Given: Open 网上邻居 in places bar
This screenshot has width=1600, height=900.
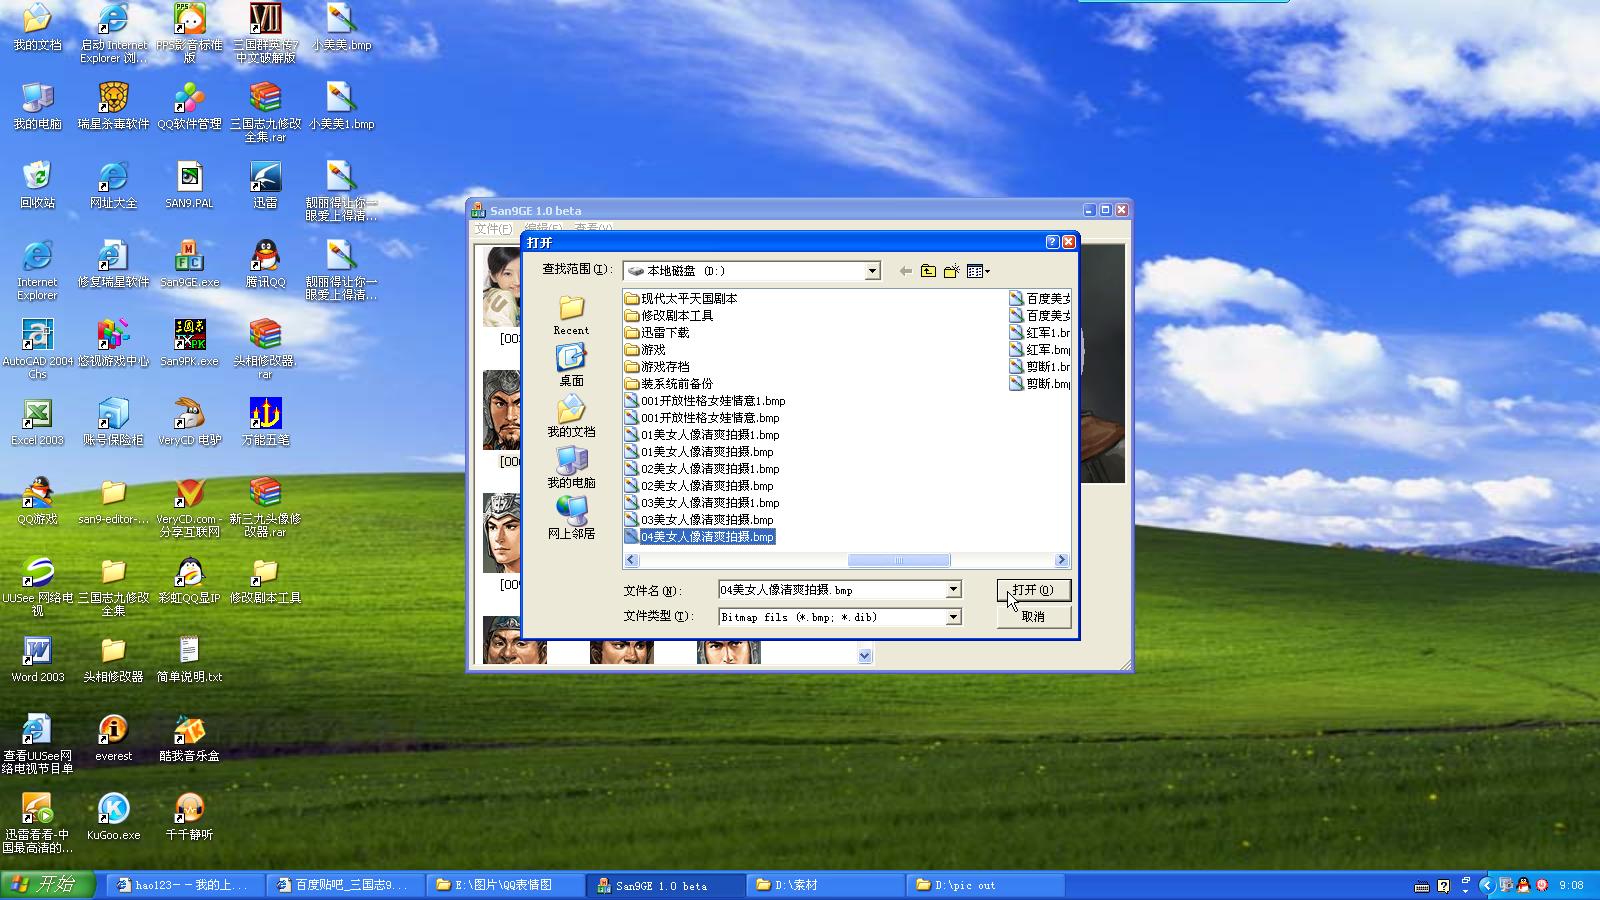Looking at the screenshot, I should (x=571, y=518).
